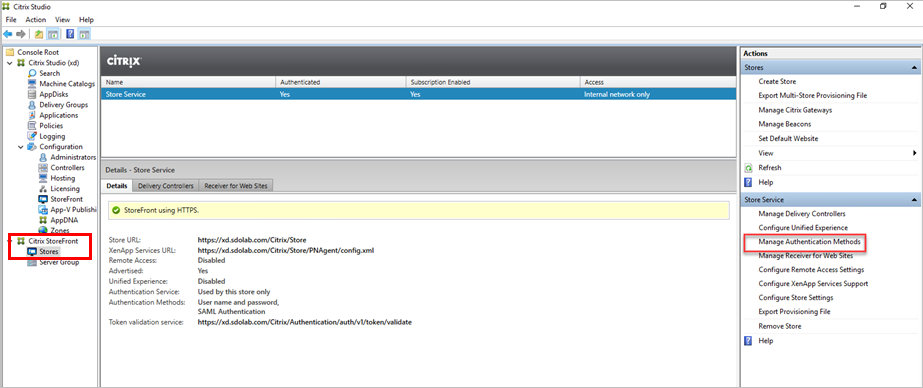The width and height of the screenshot is (923, 388).
Task: Select the Search node icon
Action: pos(33,73)
